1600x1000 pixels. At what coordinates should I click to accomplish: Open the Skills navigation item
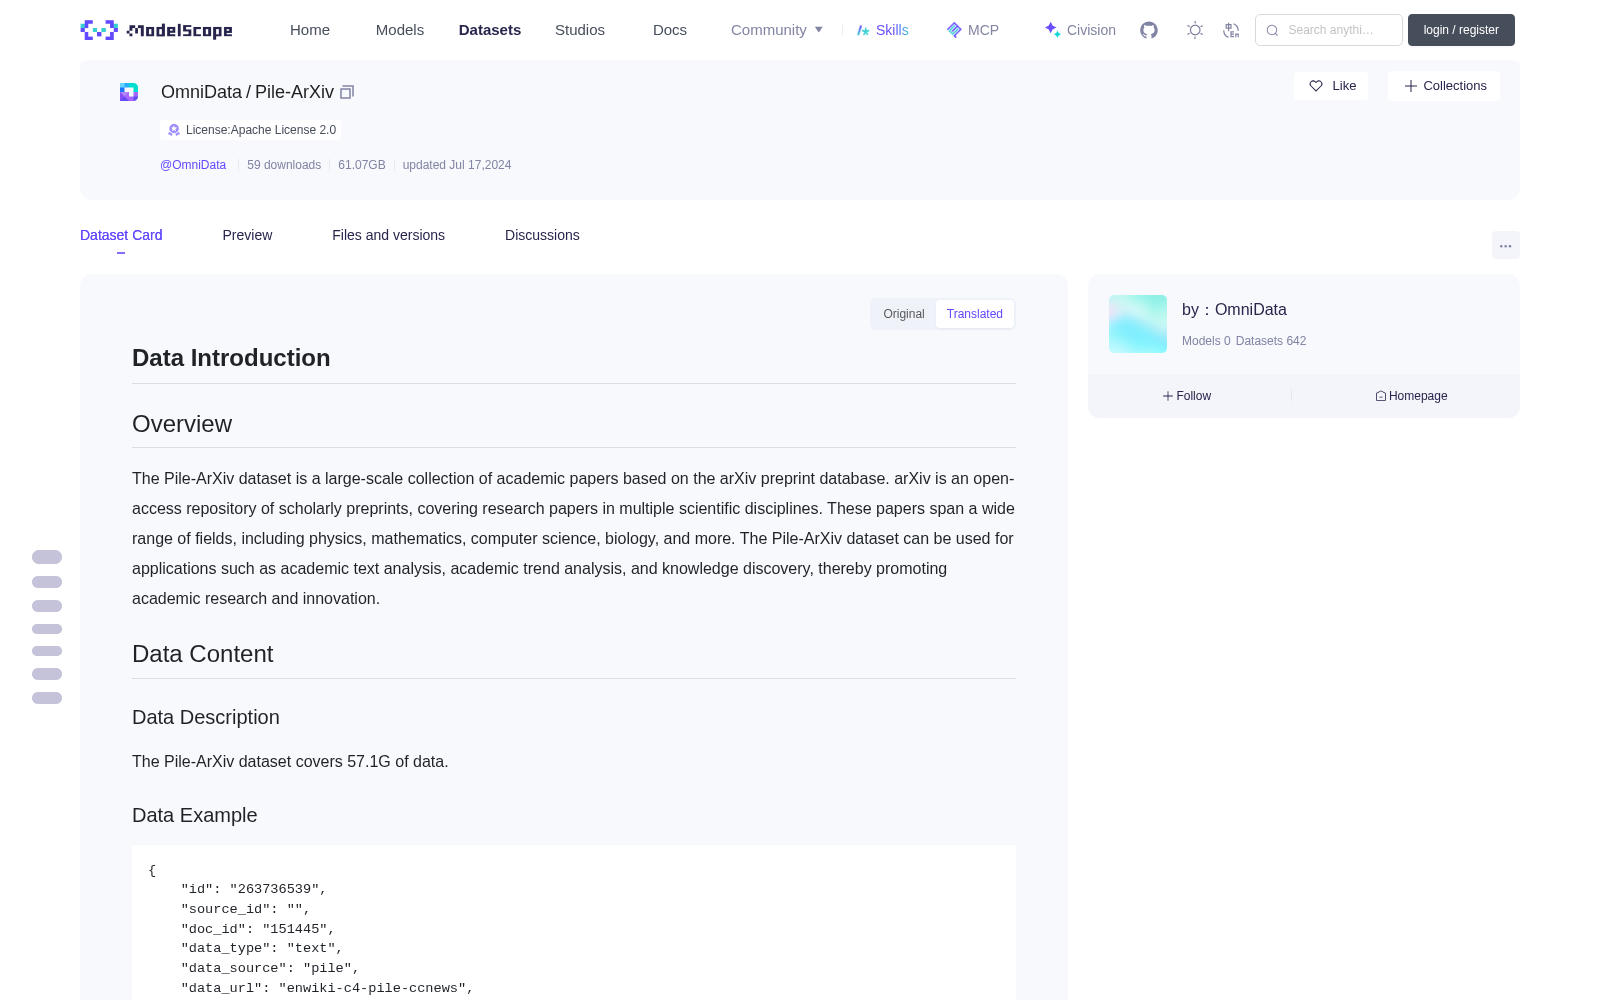pyautogui.click(x=882, y=30)
